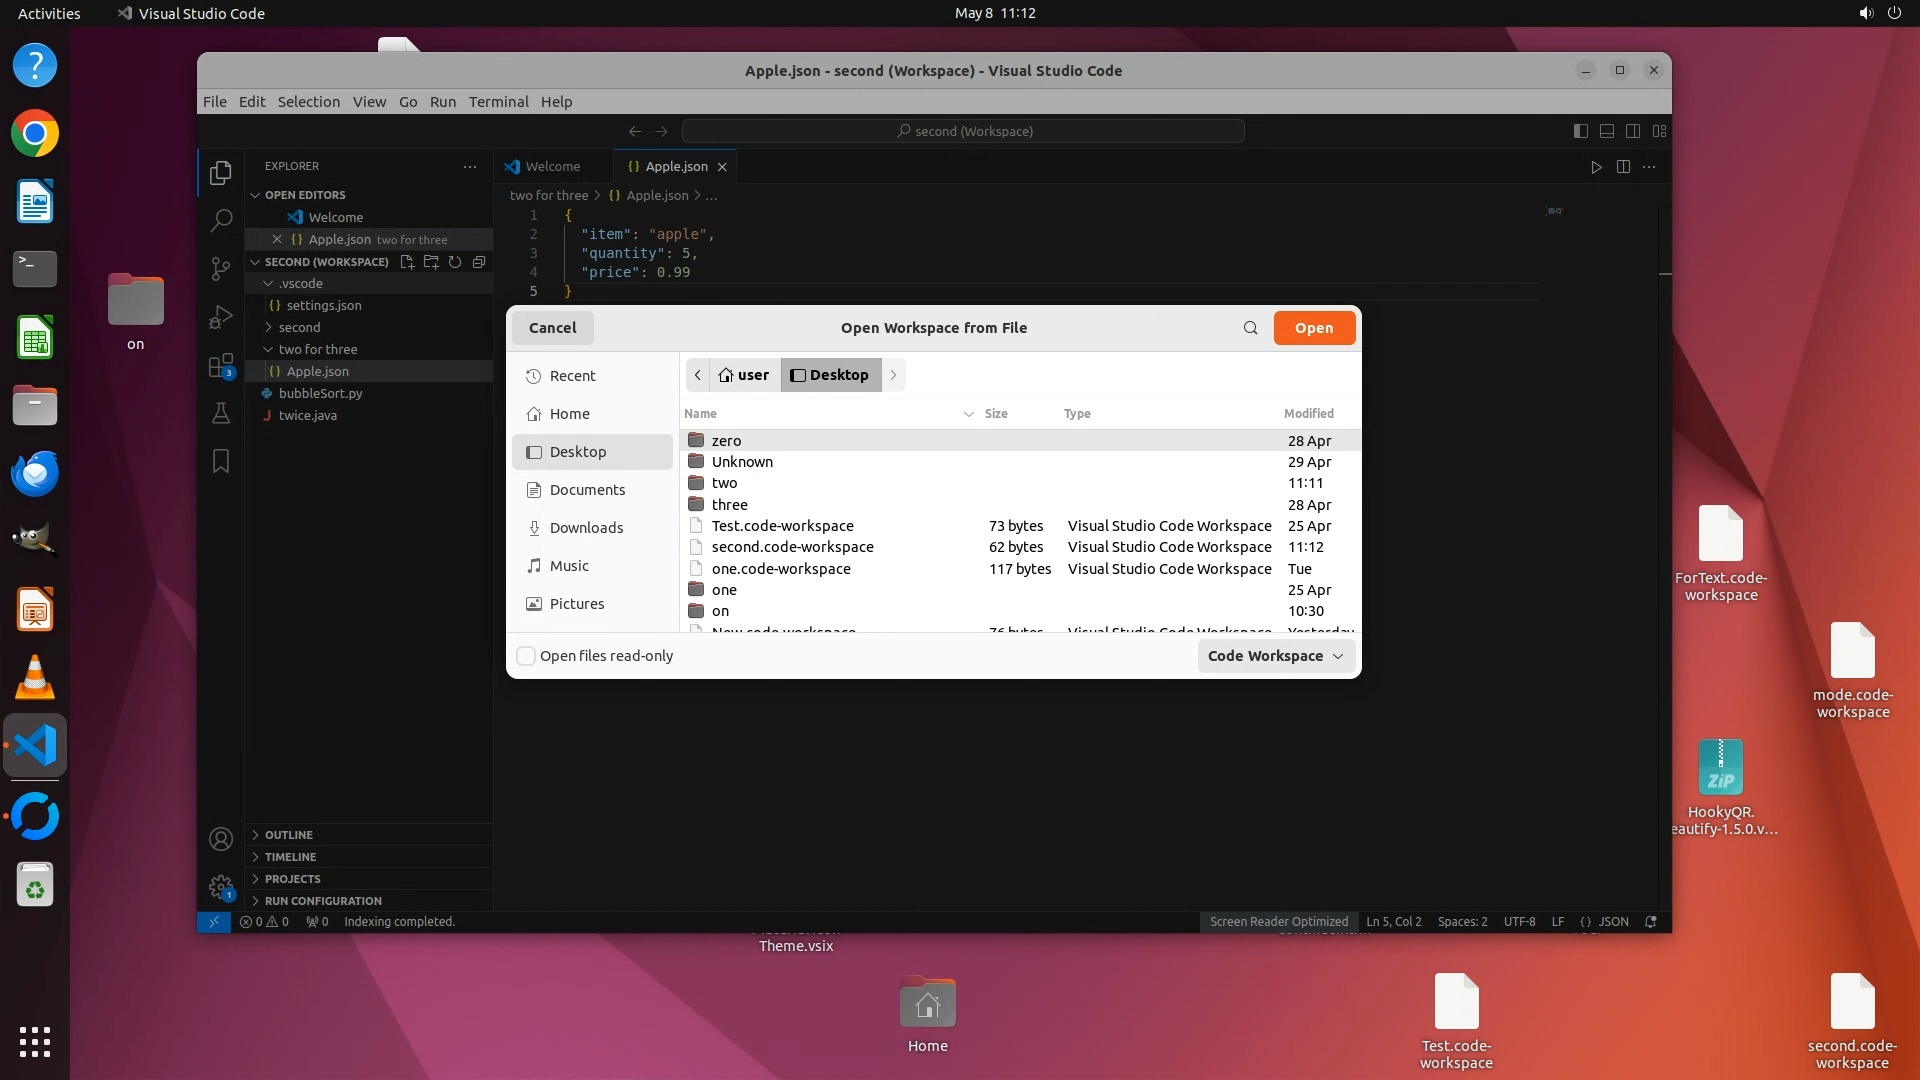Expand the second folder in explorer
The height and width of the screenshot is (1080, 1920).
[299, 327]
